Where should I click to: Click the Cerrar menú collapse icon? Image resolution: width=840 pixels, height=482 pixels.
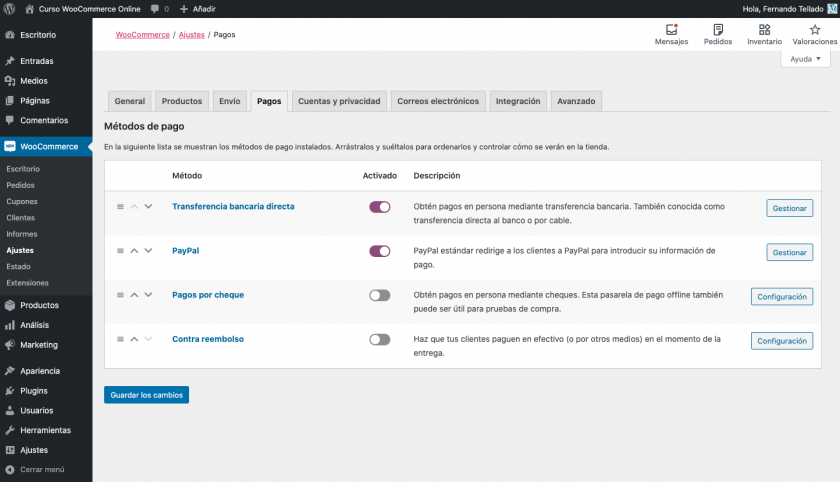(9, 469)
